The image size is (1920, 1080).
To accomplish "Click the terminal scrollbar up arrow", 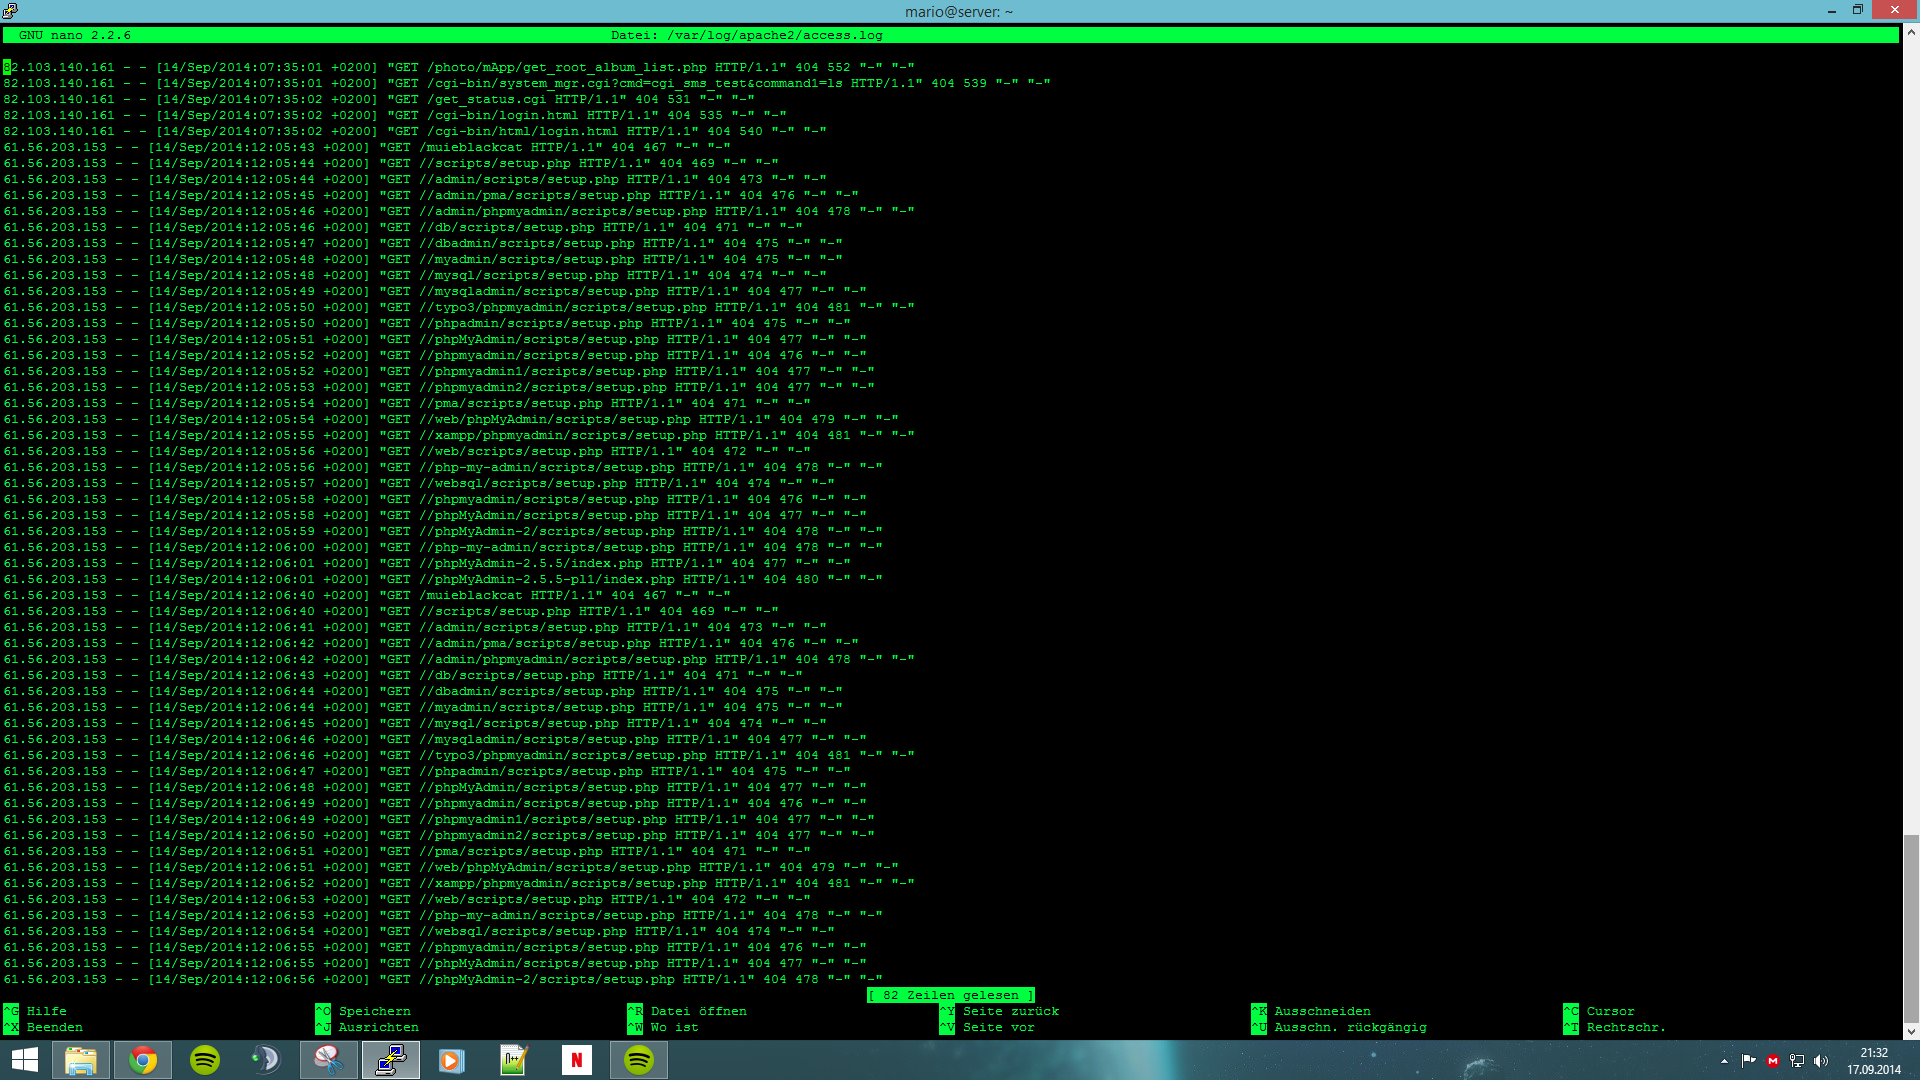I will point(1910,32).
